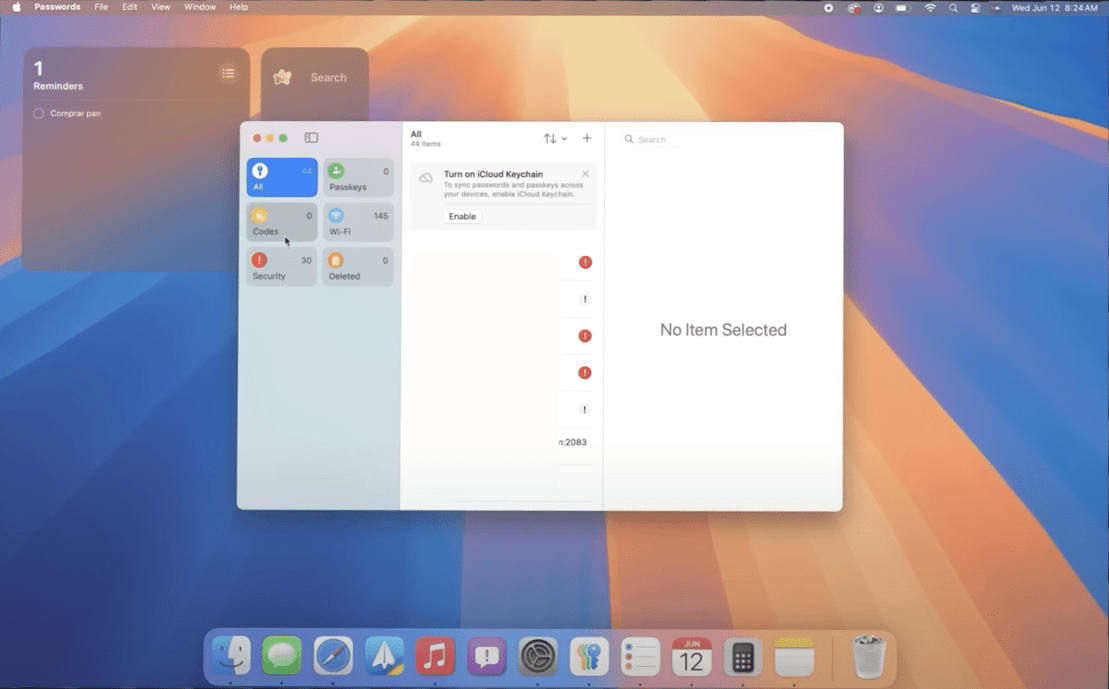
Task: Open the Codes category
Action: (x=281, y=222)
